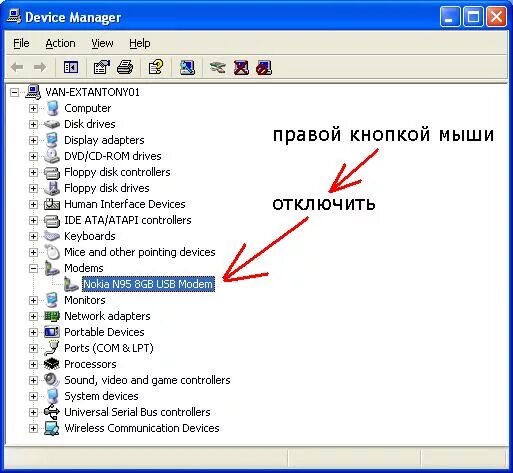513x473 pixels.
Task: Open the Action menu
Action: coord(60,43)
